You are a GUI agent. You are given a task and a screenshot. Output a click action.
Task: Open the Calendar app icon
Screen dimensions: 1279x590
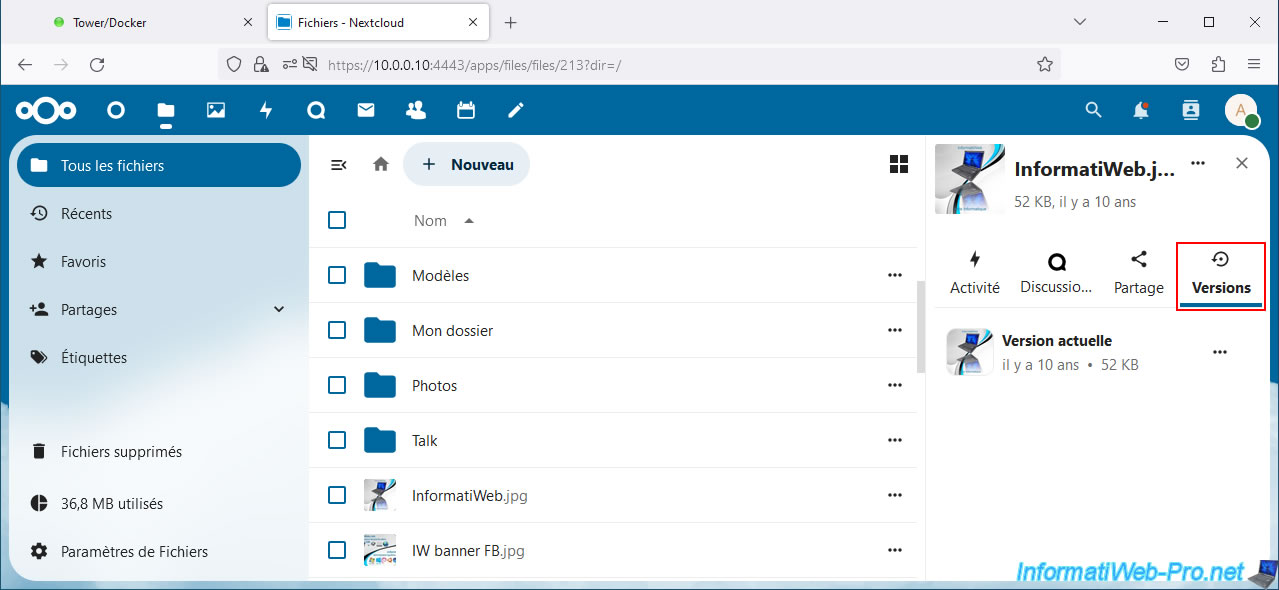click(466, 110)
